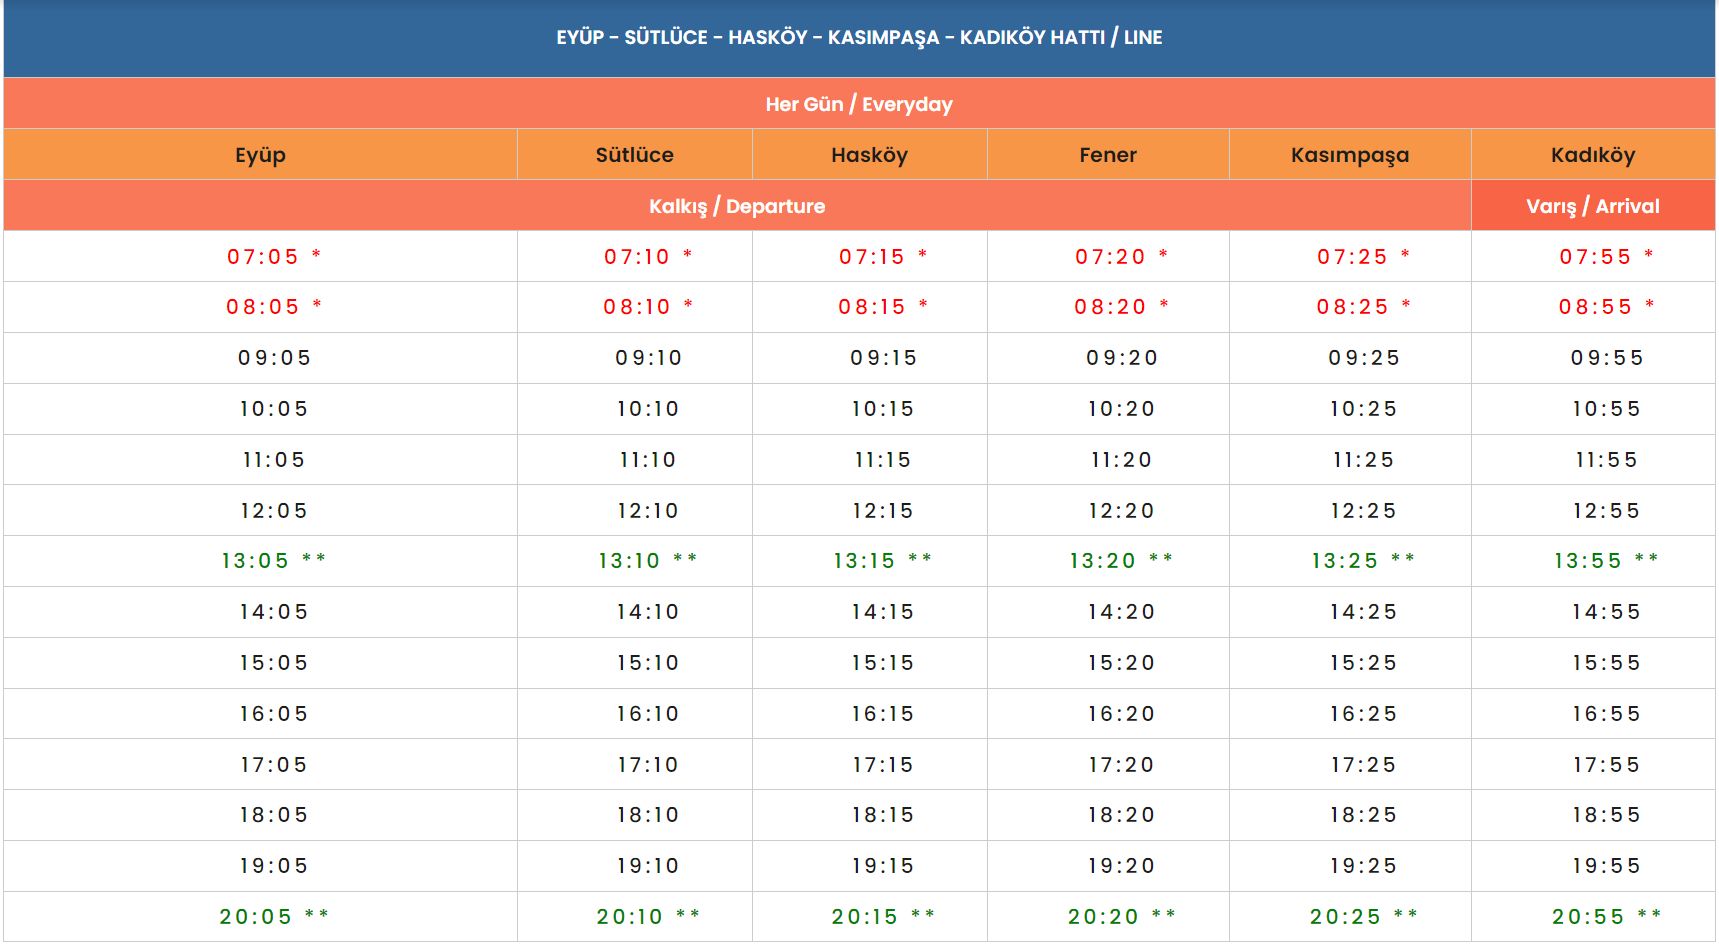Click the 17:05 Eyüp departure time
This screenshot has width=1719, height=945.
(274, 765)
